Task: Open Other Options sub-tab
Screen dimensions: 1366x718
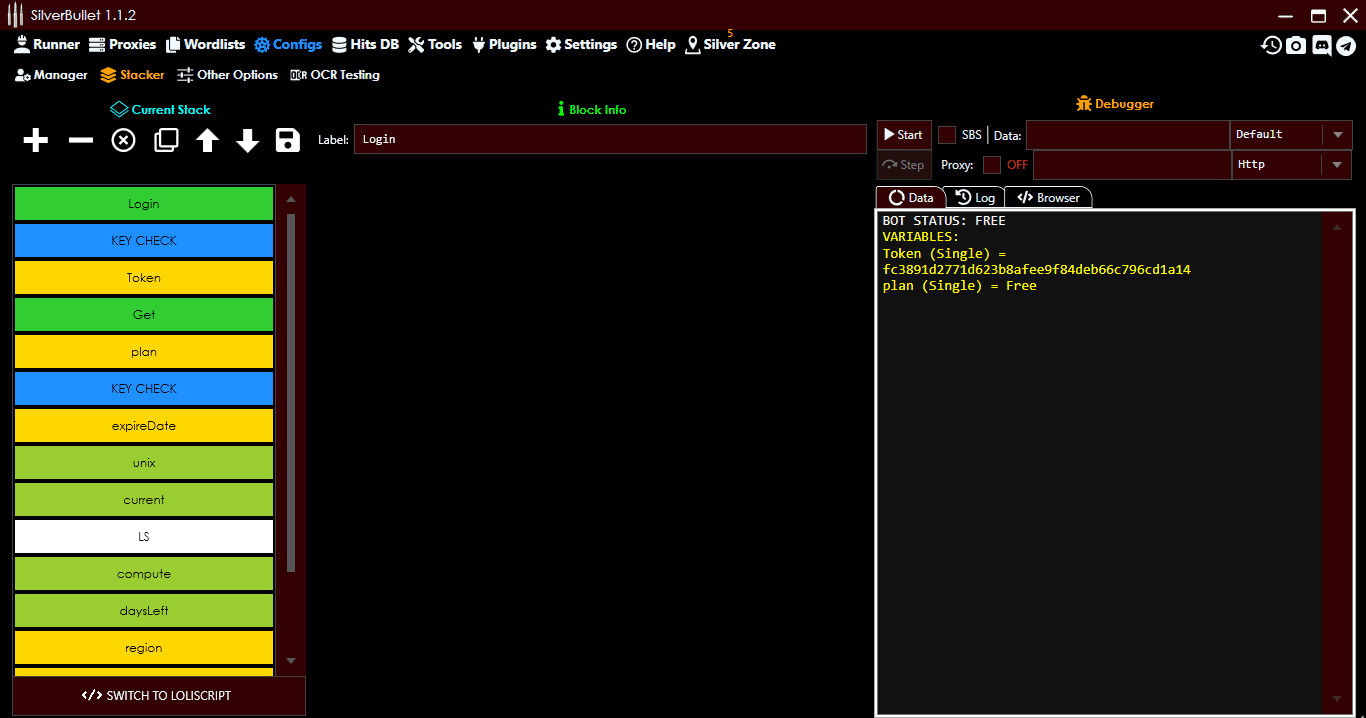Action: (227, 75)
